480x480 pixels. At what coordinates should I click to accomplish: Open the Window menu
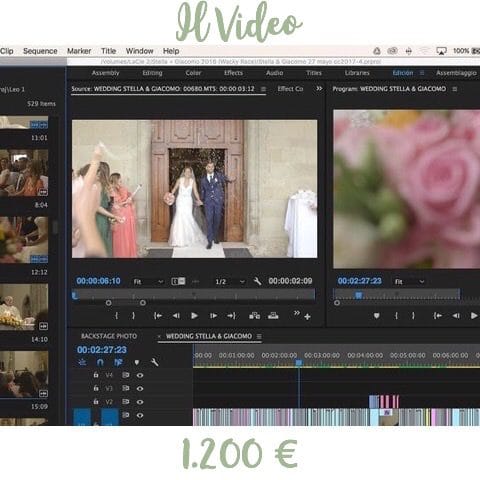click(x=140, y=51)
